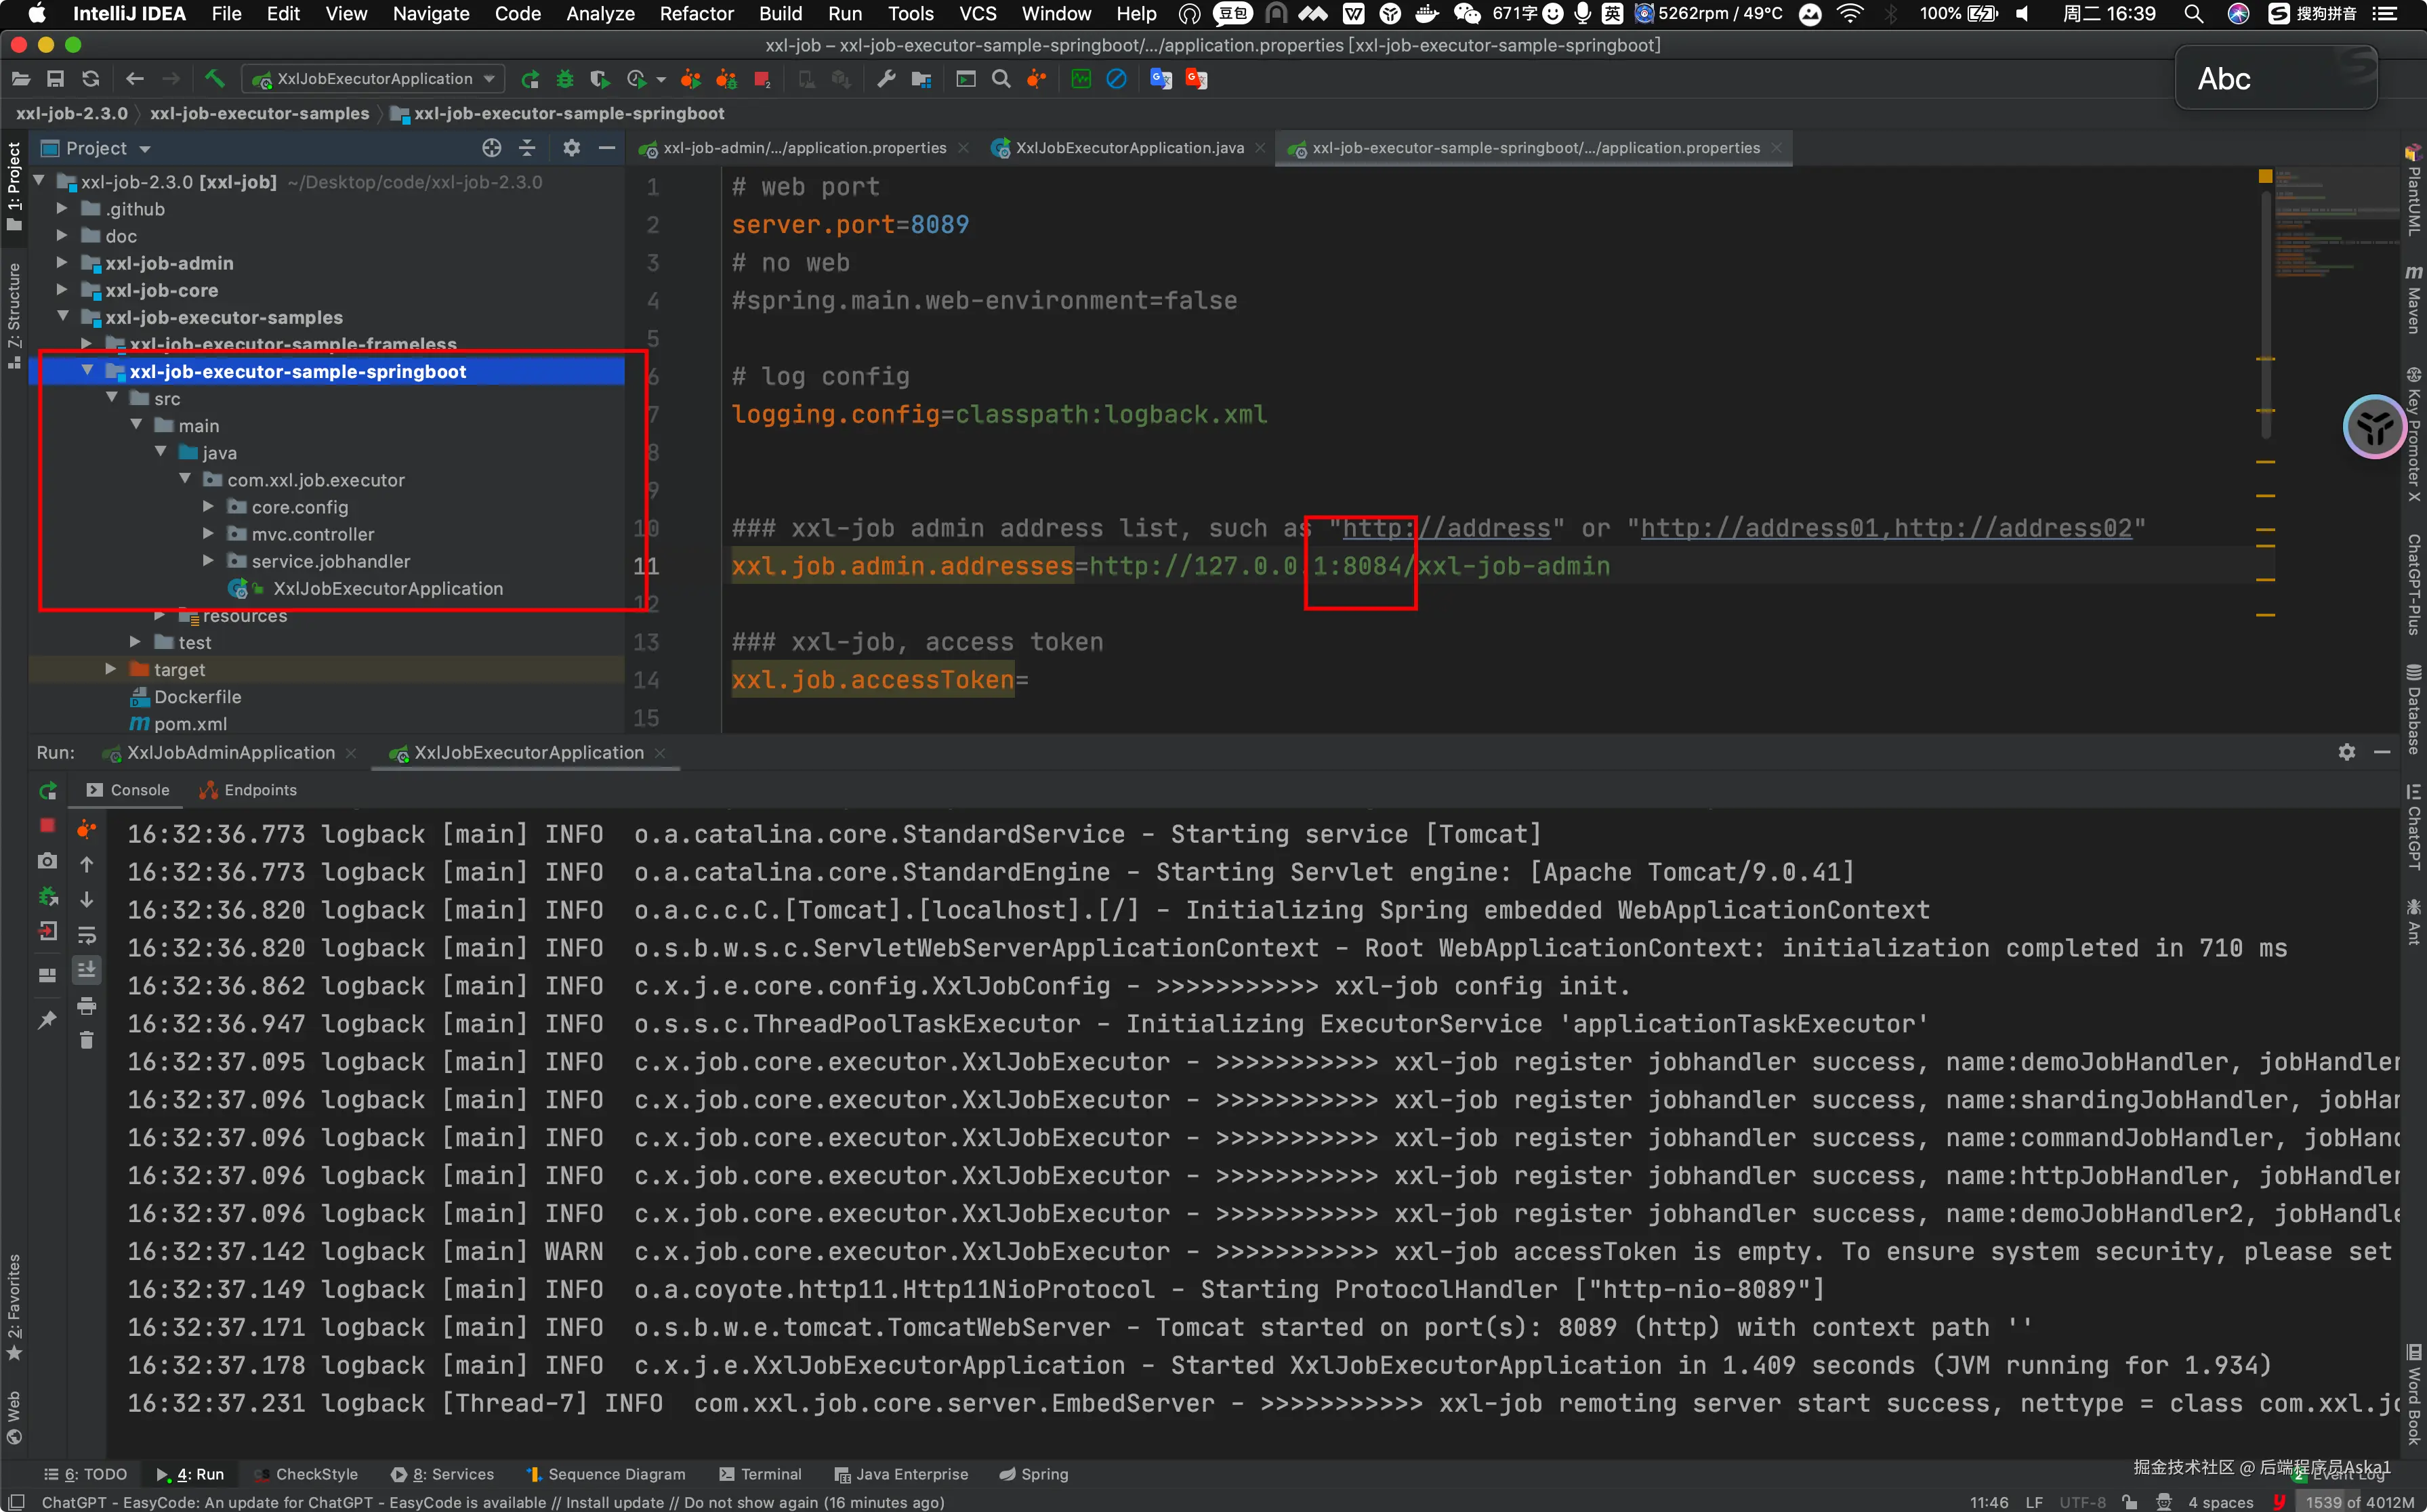Switch to XxlJobExecutorApplication.java editor tab

(x=1129, y=148)
